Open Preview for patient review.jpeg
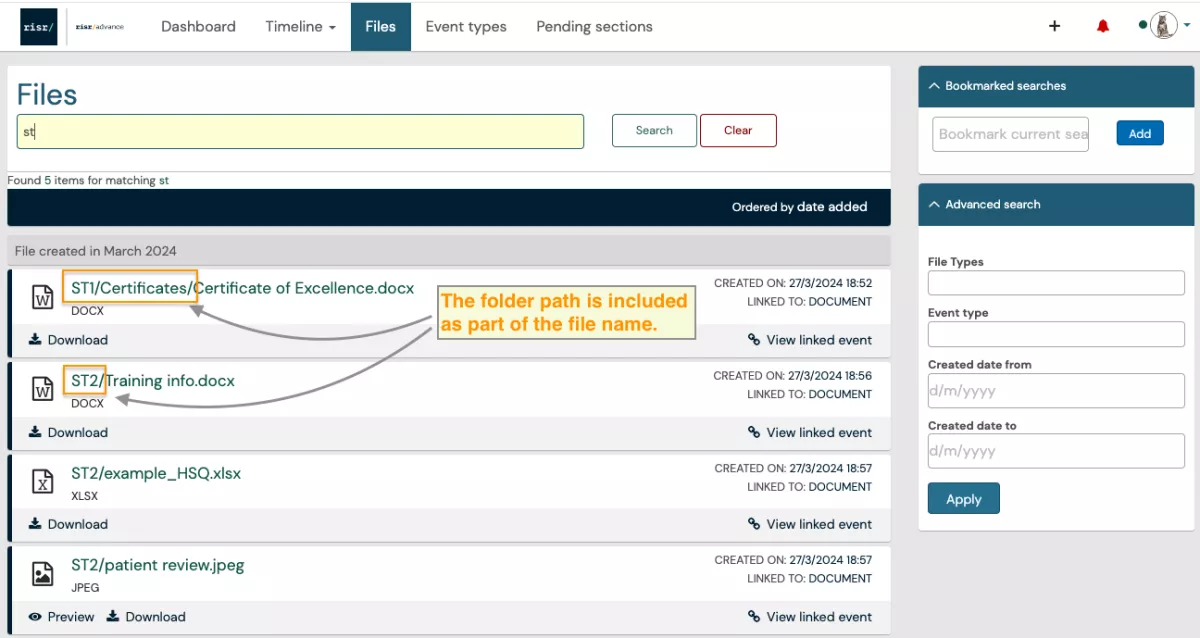The image size is (1200, 638). pos(60,617)
